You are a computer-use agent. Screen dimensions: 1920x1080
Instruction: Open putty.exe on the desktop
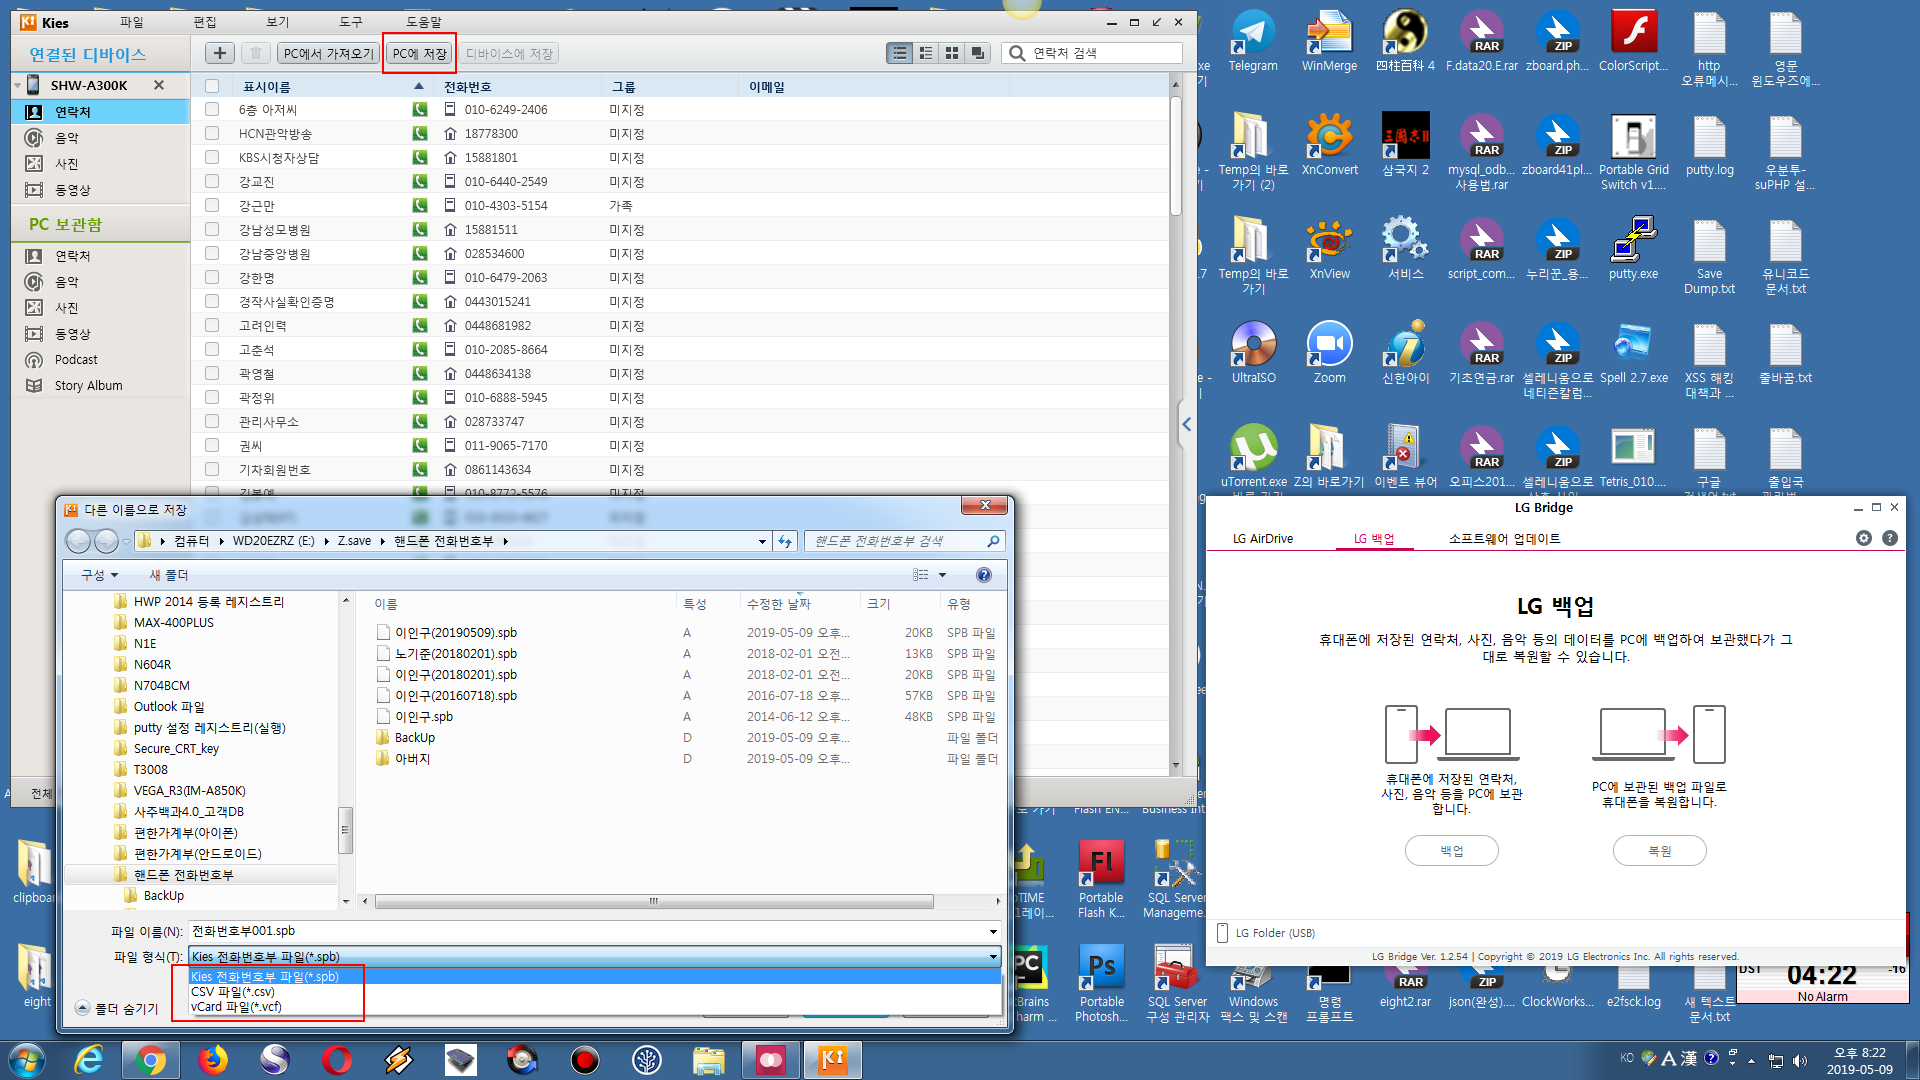click(x=1633, y=249)
